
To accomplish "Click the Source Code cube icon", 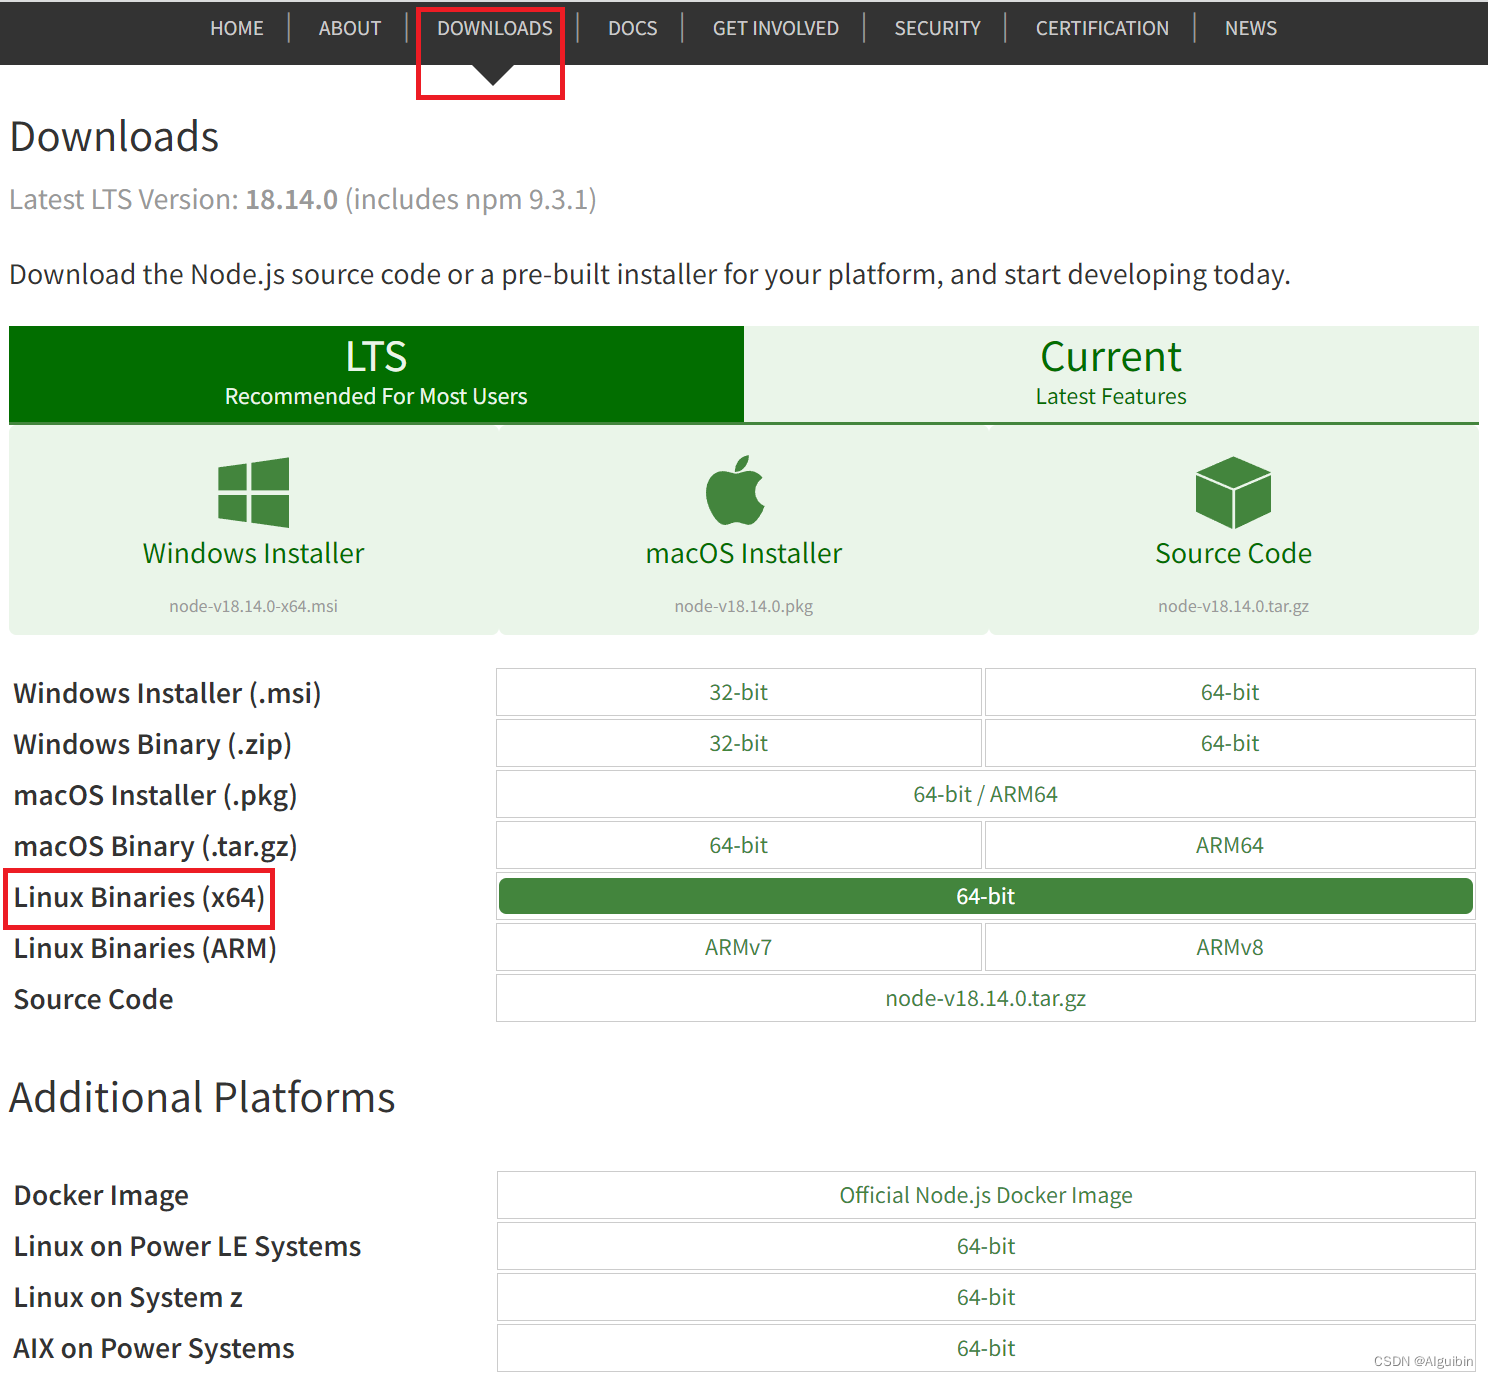I will coord(1233,492).
